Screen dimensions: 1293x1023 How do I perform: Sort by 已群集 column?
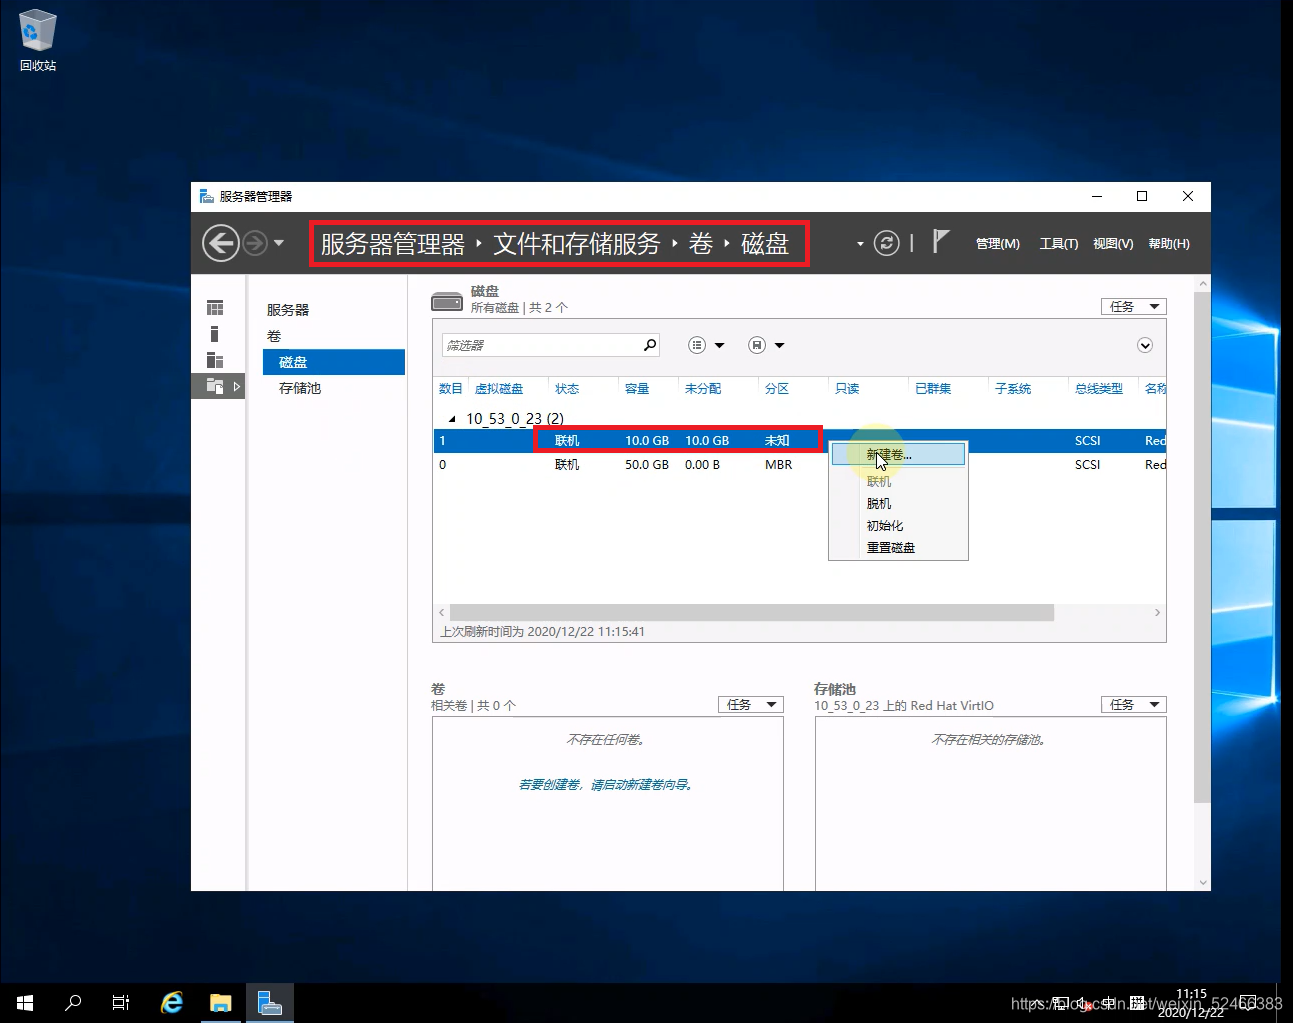[x=933, y=389]
